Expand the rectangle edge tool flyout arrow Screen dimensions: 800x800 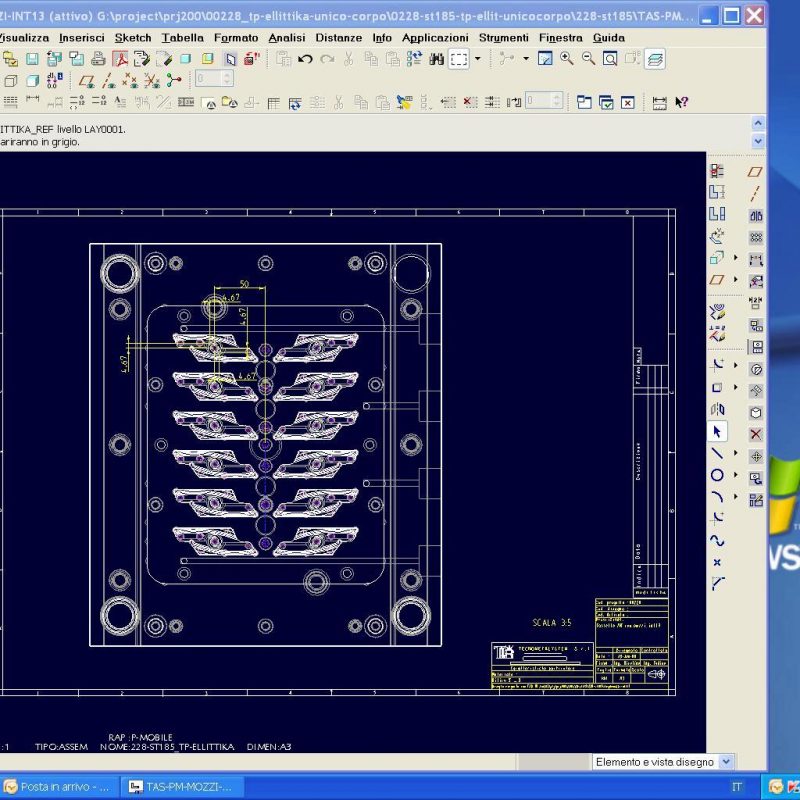pos(735,387)
